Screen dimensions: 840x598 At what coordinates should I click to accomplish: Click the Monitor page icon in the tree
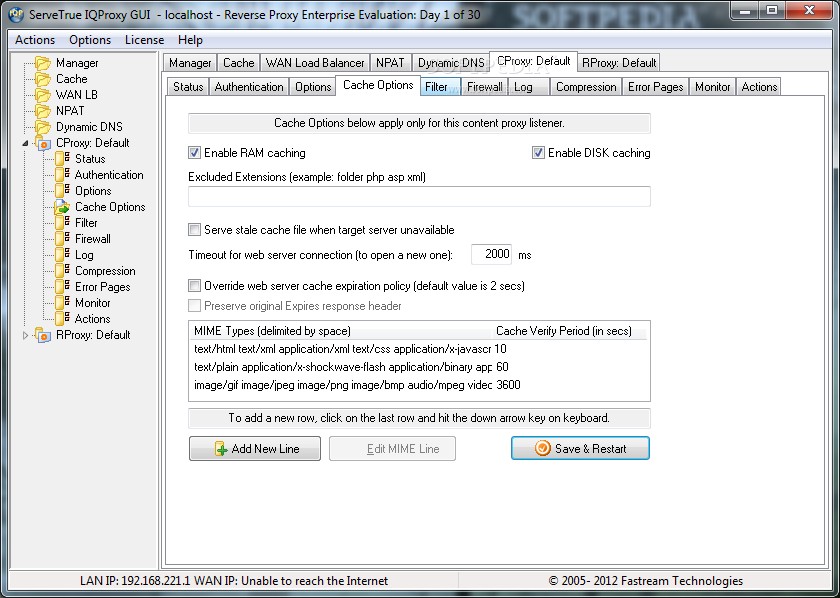pos(63,303)
